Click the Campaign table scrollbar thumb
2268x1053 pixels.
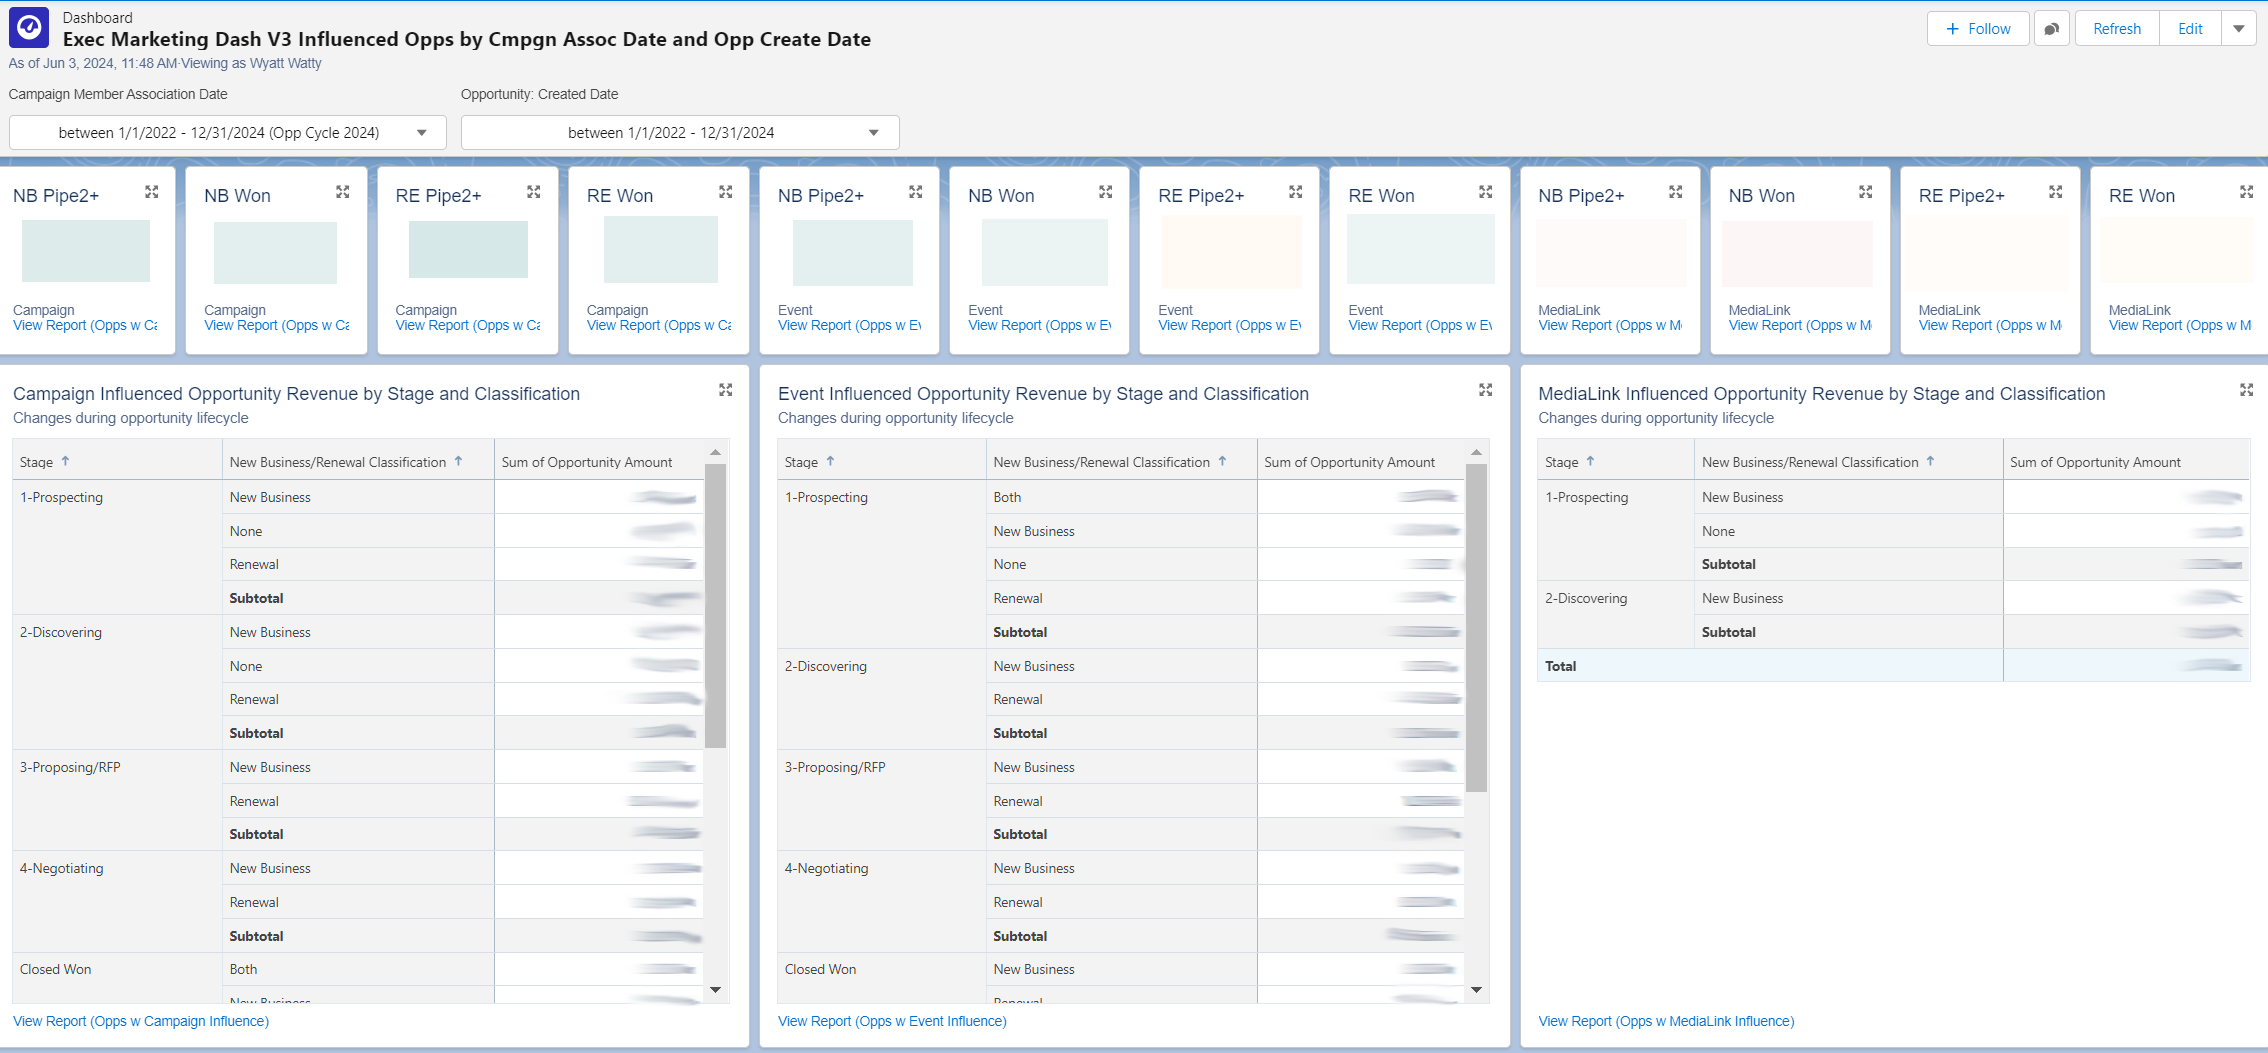[x=715, y=605]
